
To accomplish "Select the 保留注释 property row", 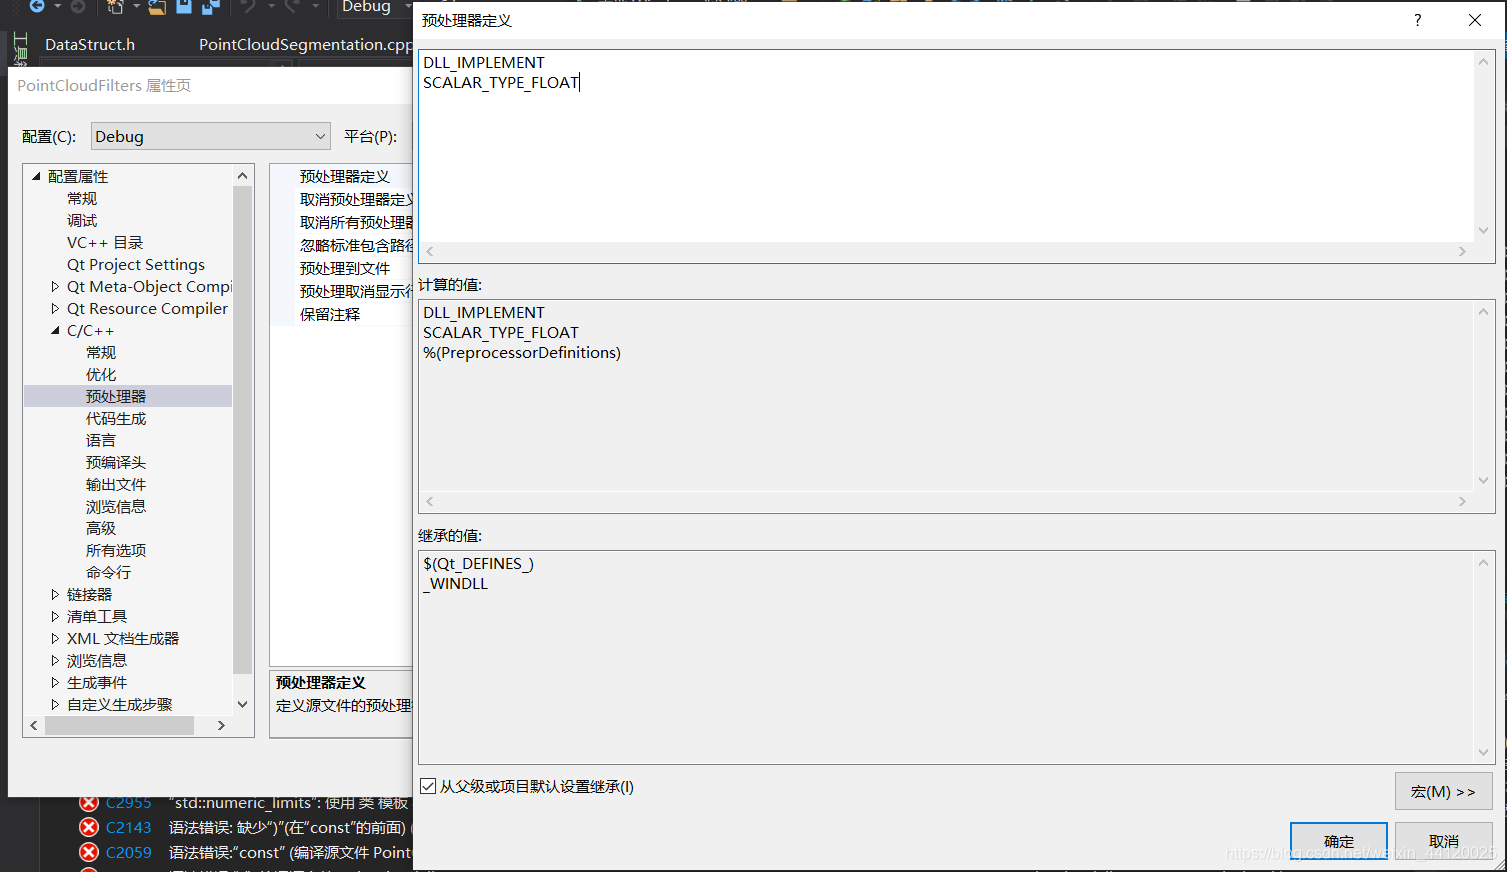I will pos(342,314).
